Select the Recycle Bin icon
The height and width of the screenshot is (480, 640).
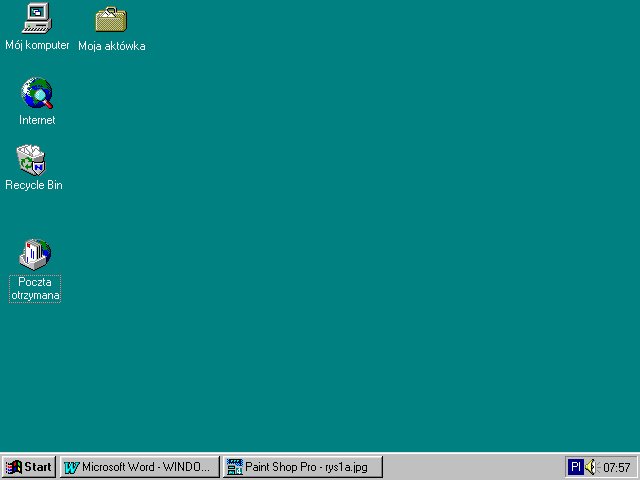click(32, 159)
